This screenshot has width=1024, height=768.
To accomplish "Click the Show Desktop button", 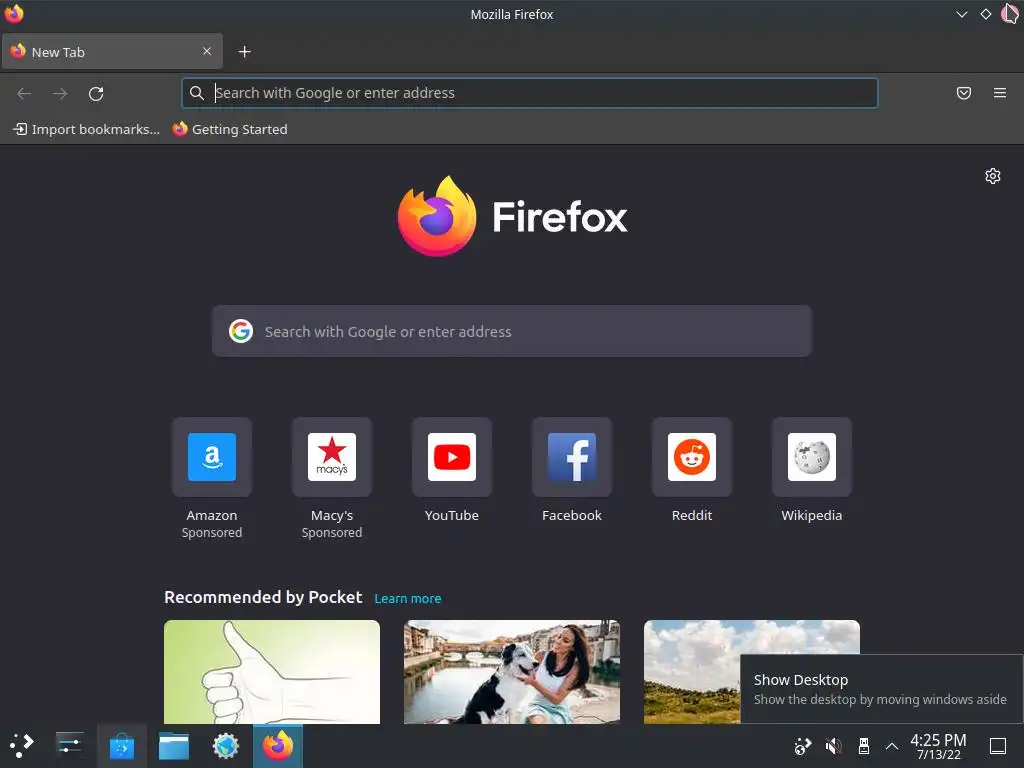I will click(x=998, y=746).
